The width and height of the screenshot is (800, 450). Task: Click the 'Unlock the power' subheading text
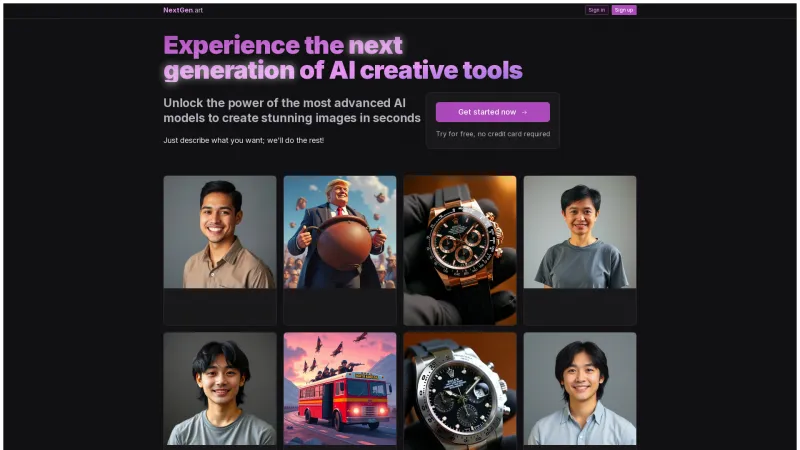292,110
